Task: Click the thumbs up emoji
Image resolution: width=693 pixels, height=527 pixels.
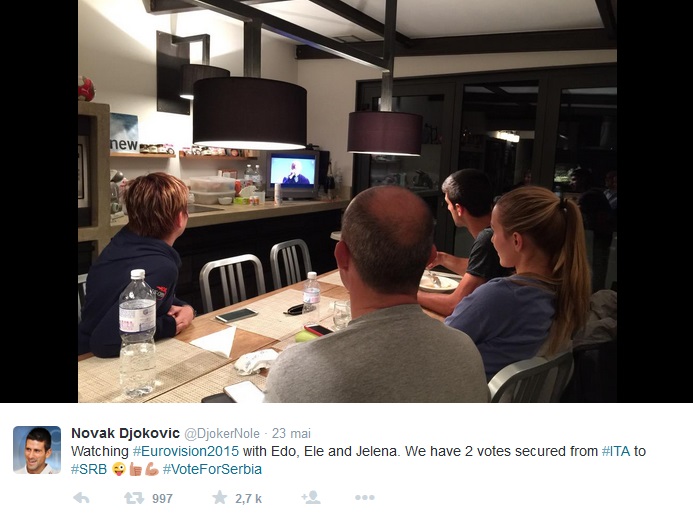Action: click(x=135, y=469)
